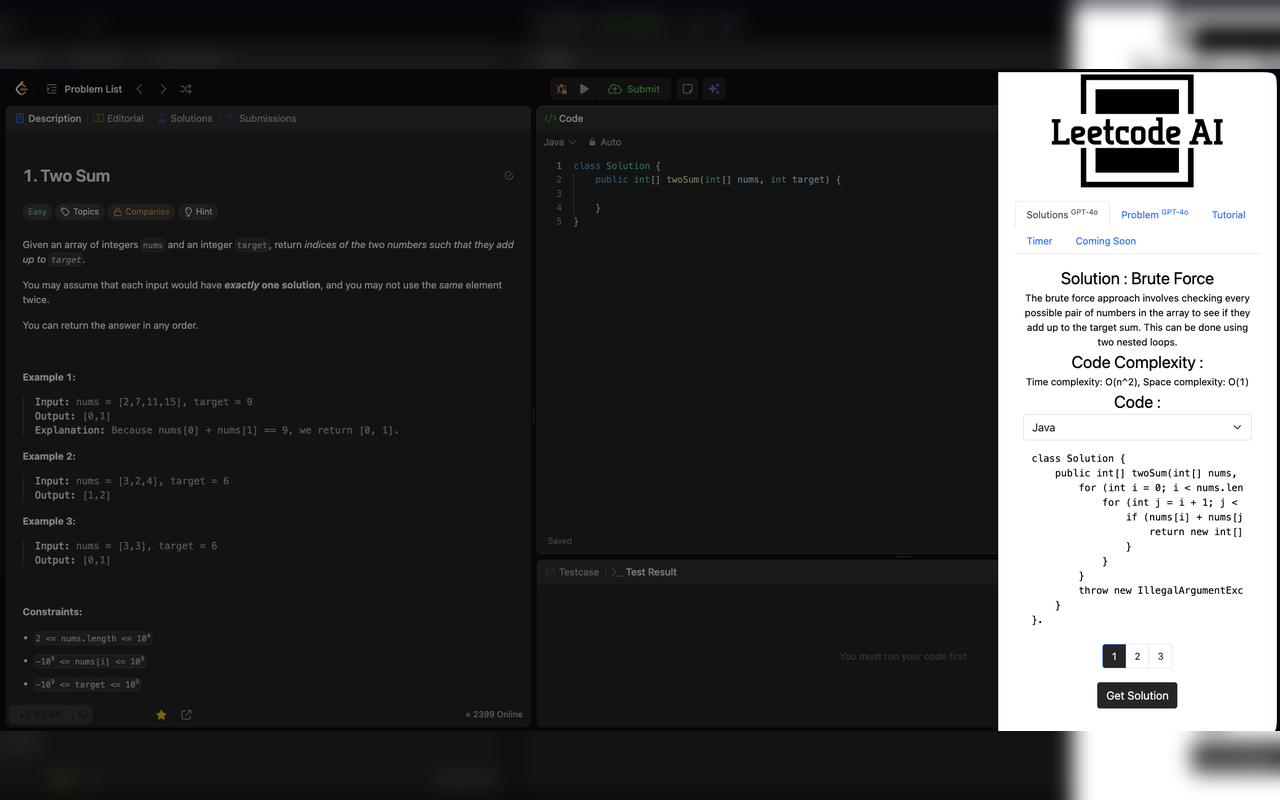Open the Timer tab

(1040, 241)
